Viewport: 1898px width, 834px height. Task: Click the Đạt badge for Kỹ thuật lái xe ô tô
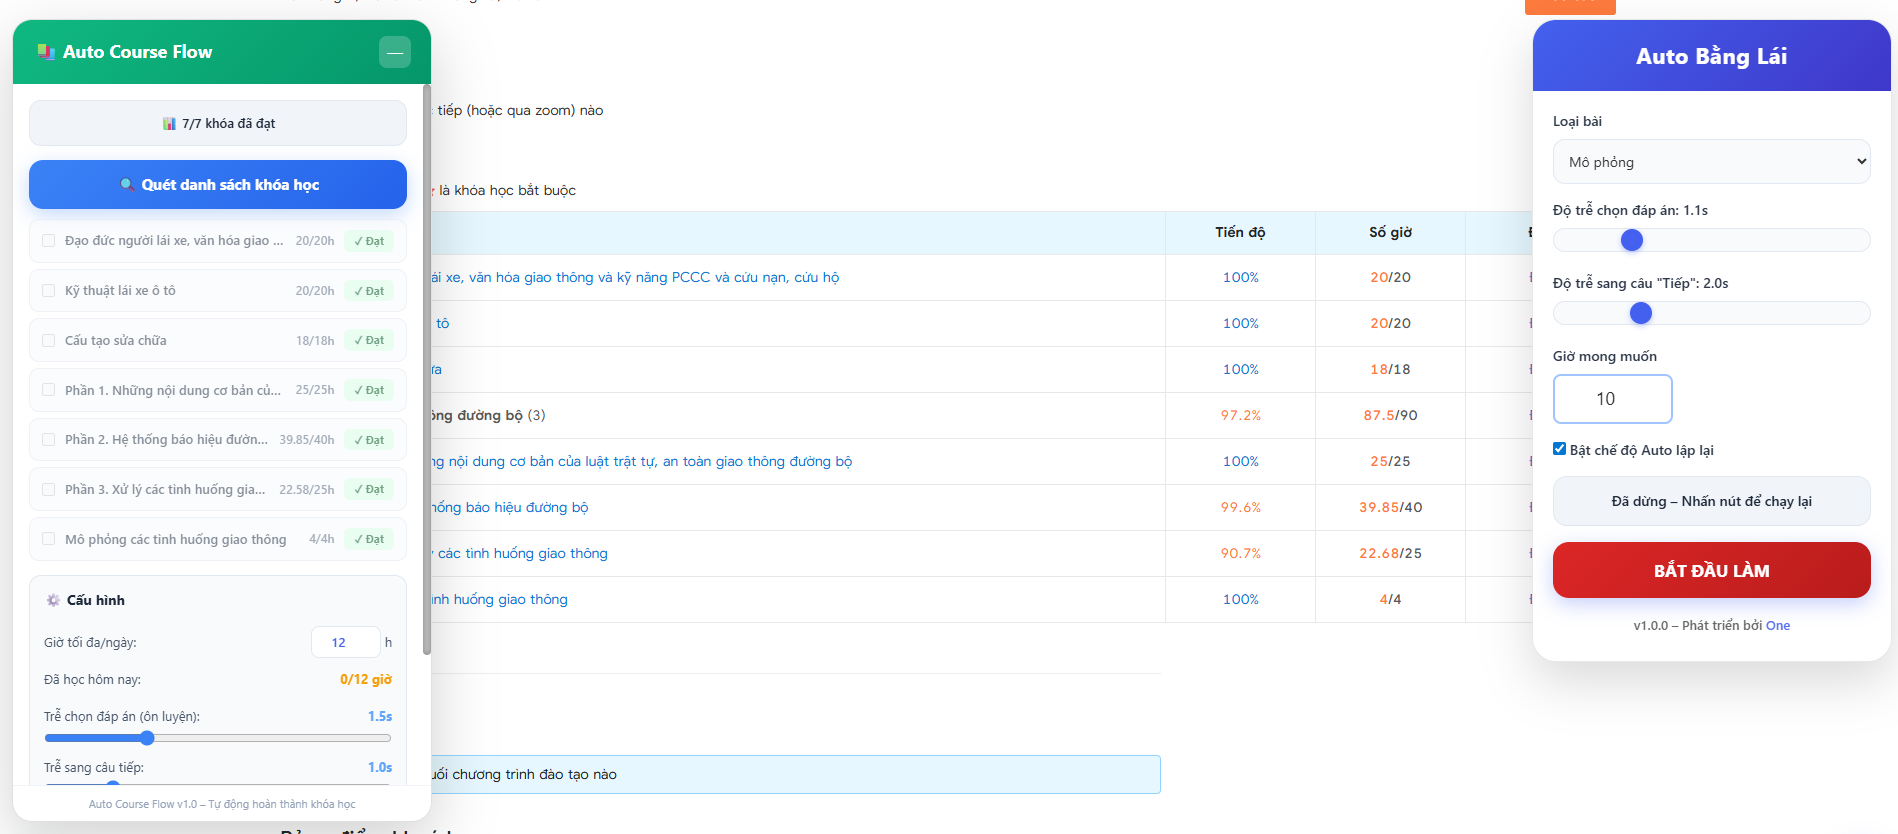click(369, 291)
